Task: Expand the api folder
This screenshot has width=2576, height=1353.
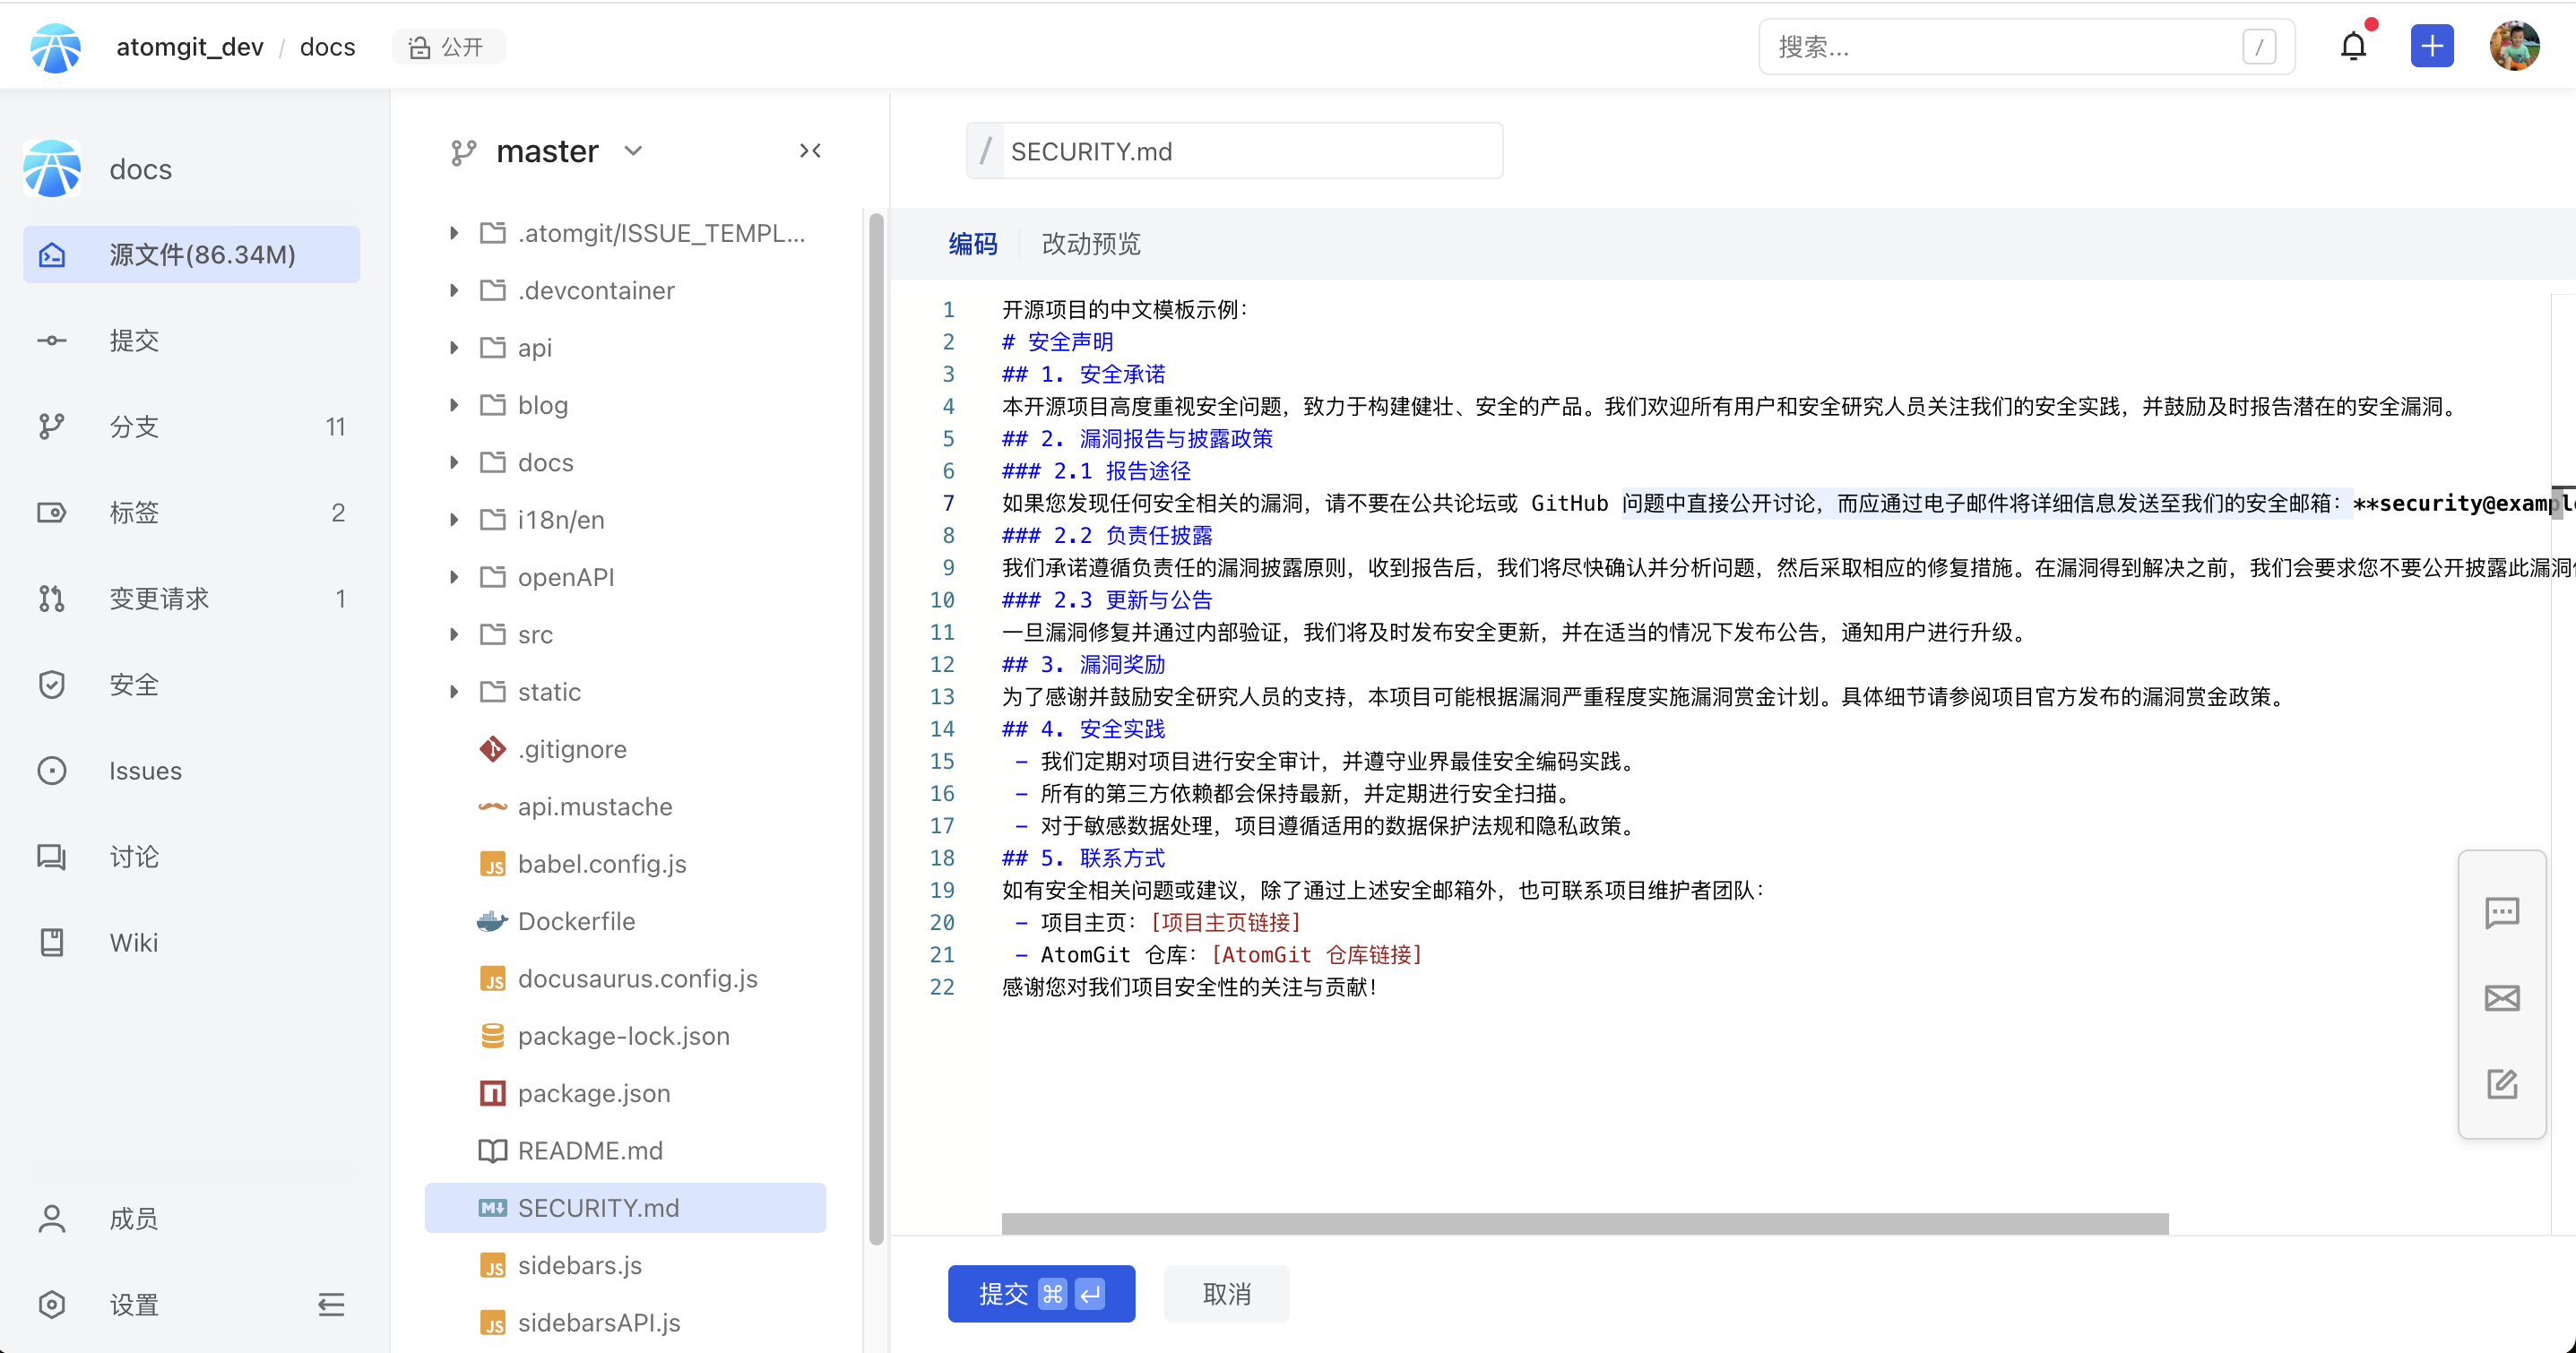Action: [454, 347]
